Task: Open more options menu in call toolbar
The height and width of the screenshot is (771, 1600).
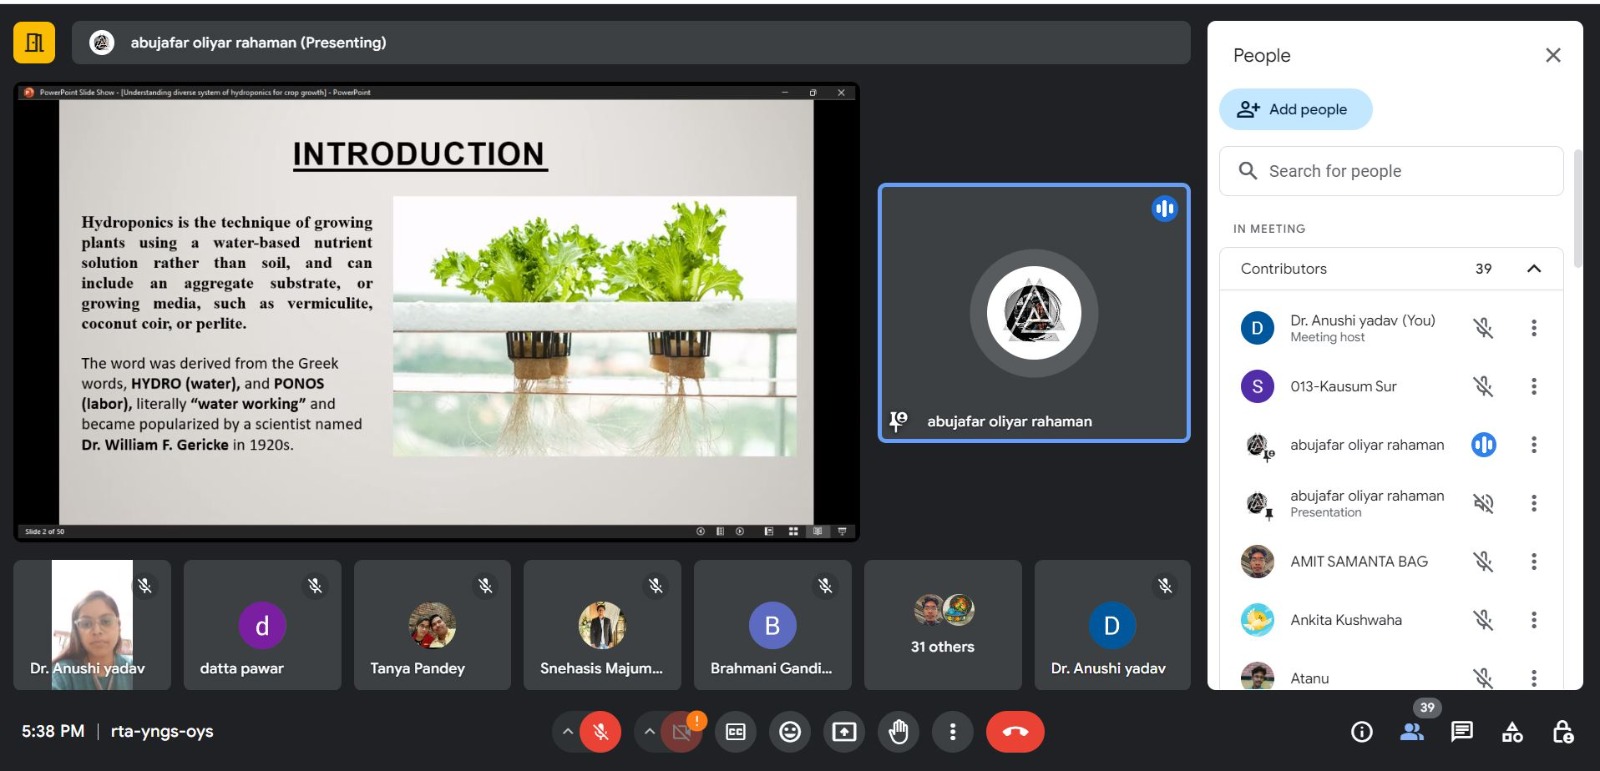Action: [x=952, y=732]
